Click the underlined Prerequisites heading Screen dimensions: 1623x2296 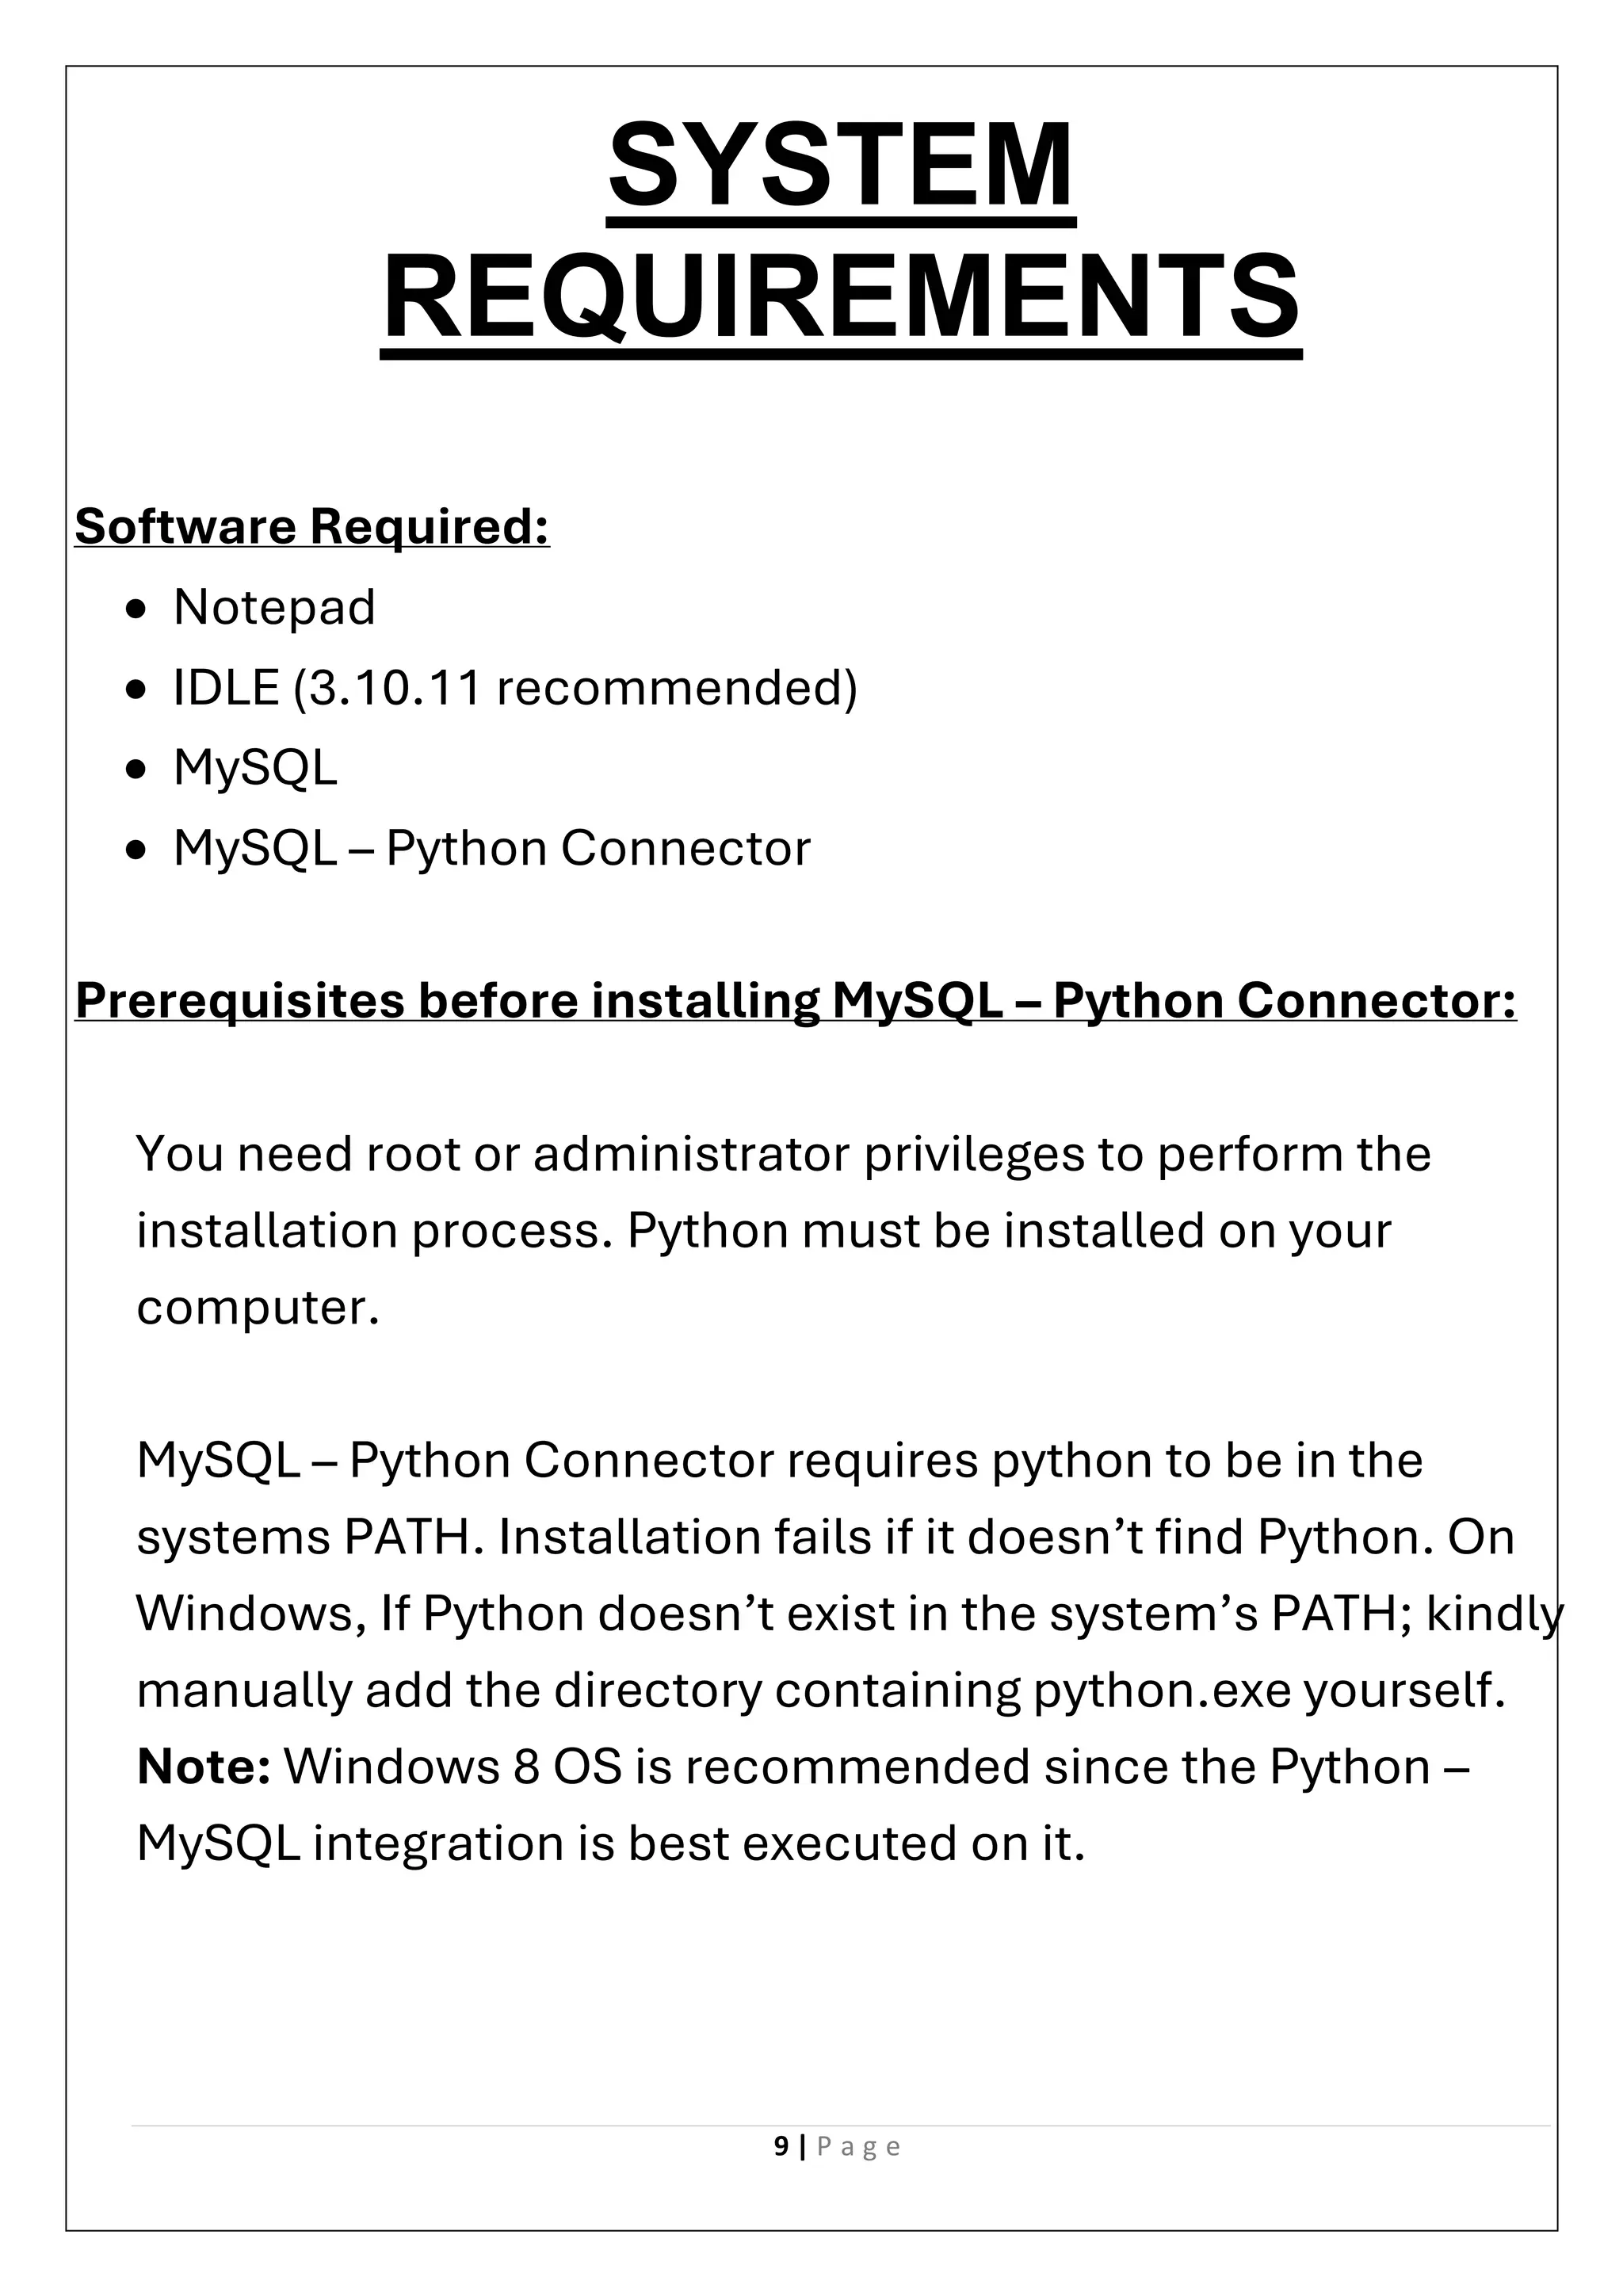(x=795, y=1001)
